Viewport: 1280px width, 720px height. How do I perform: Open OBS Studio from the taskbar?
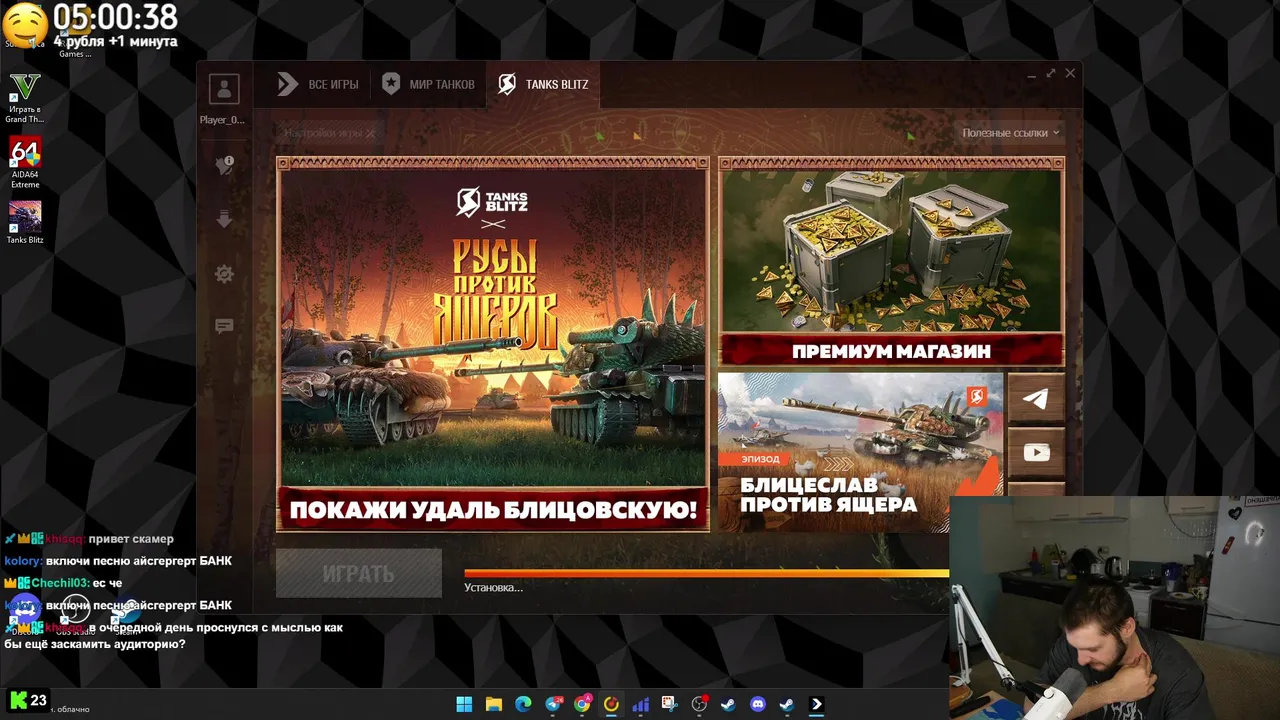pos(699,704)
